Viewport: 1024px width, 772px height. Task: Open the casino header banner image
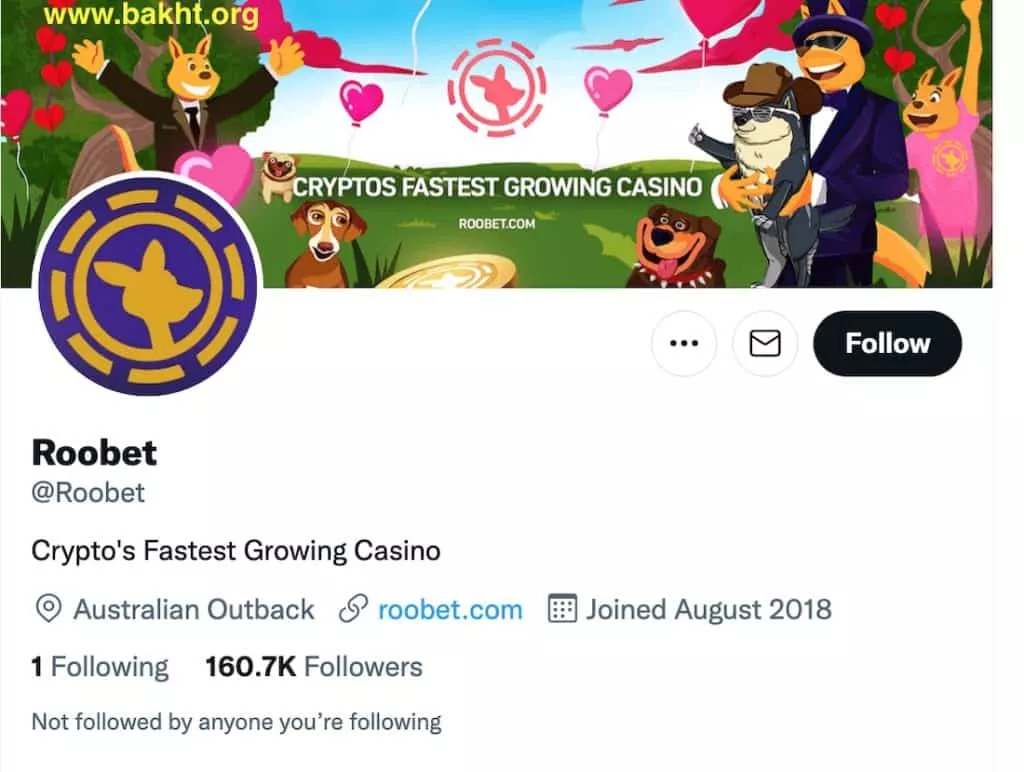pos(496,144)
